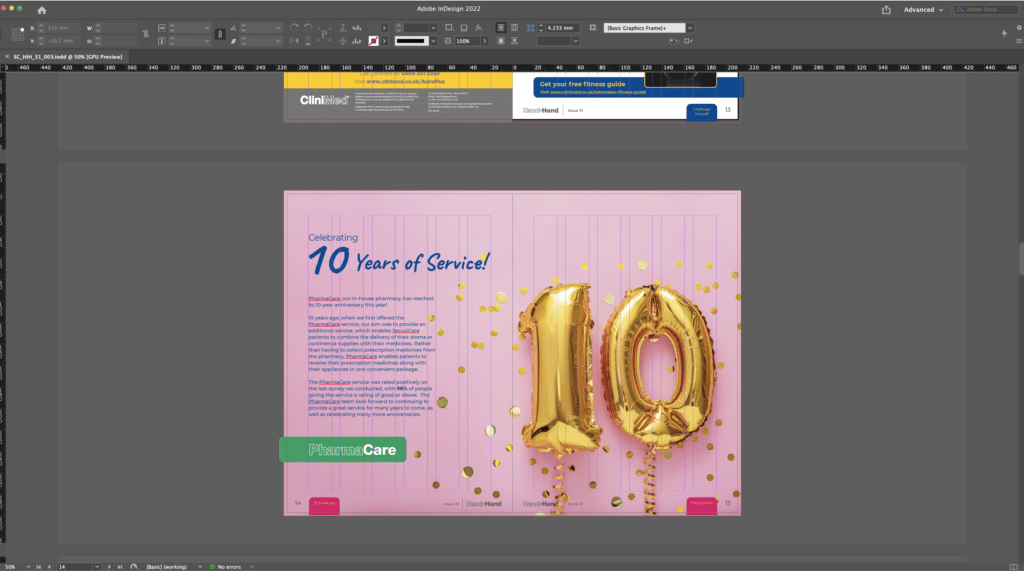
Task: Click the Home icon
Action: point(42,10)
